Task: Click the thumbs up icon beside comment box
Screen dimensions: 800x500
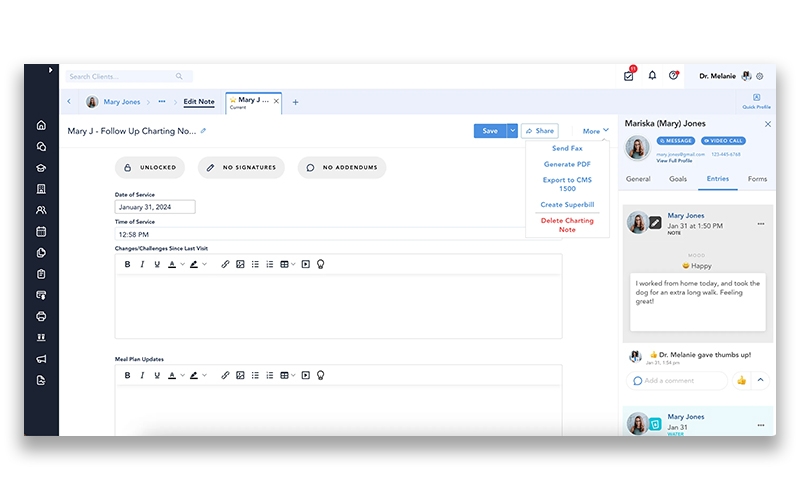Action: [741, 380]
